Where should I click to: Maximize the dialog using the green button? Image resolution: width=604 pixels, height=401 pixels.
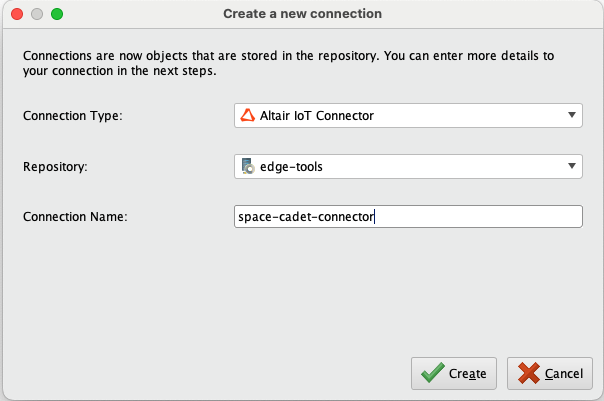click(x=56, y=15)
